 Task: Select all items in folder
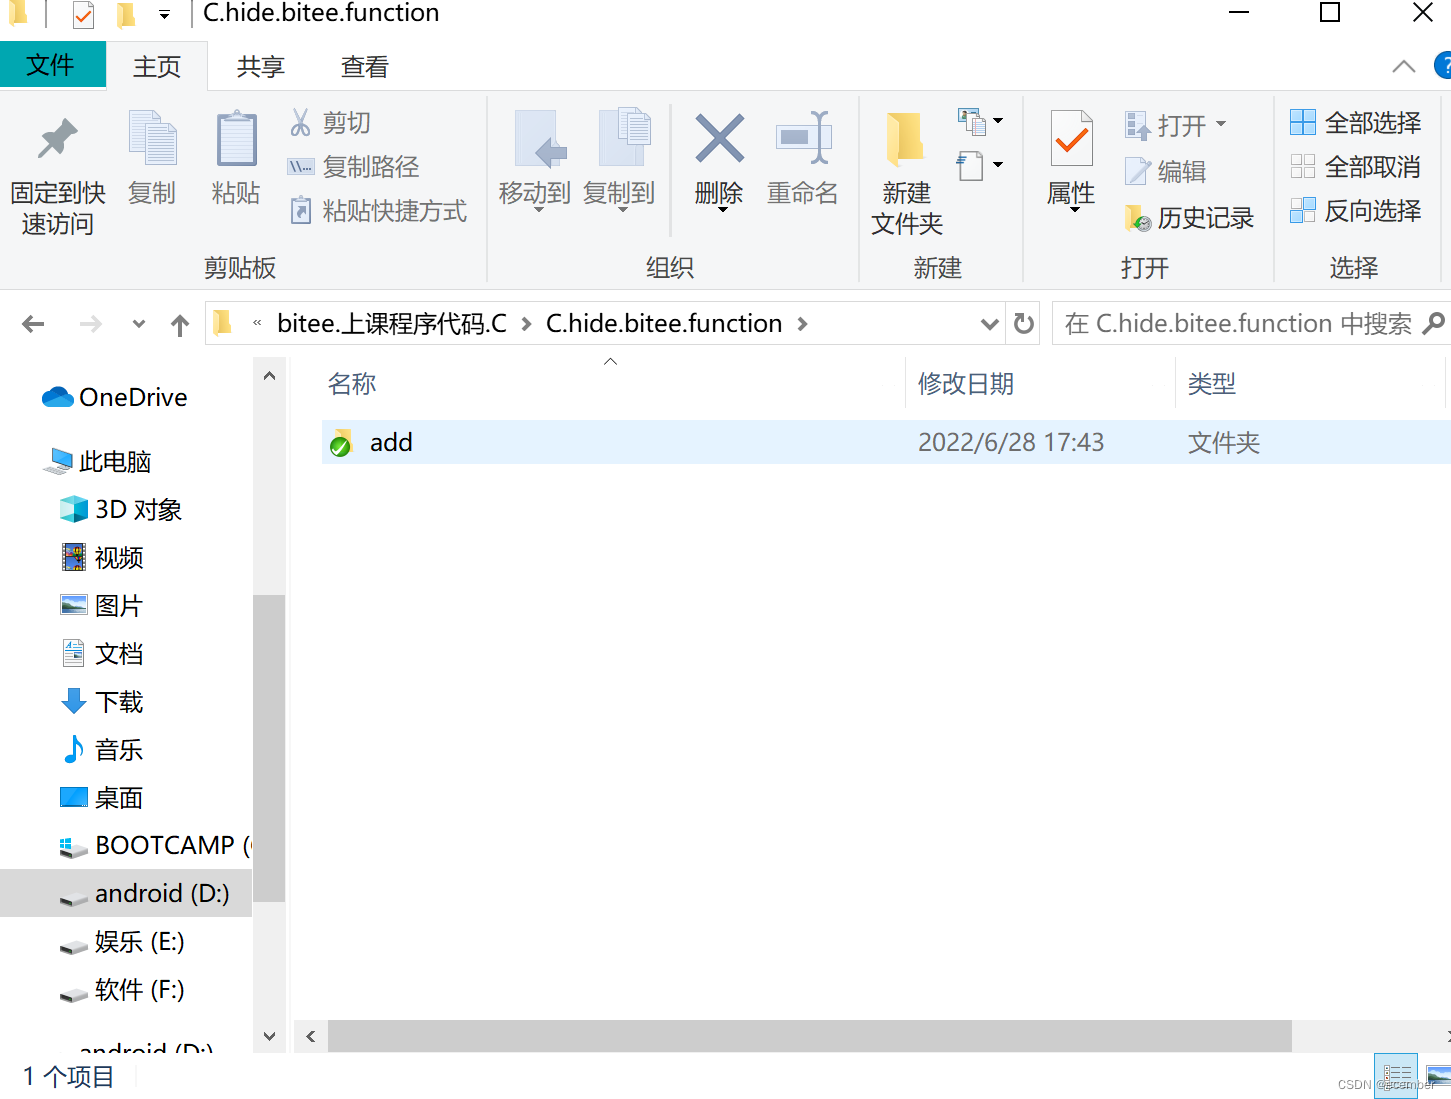pos(1356,122)
